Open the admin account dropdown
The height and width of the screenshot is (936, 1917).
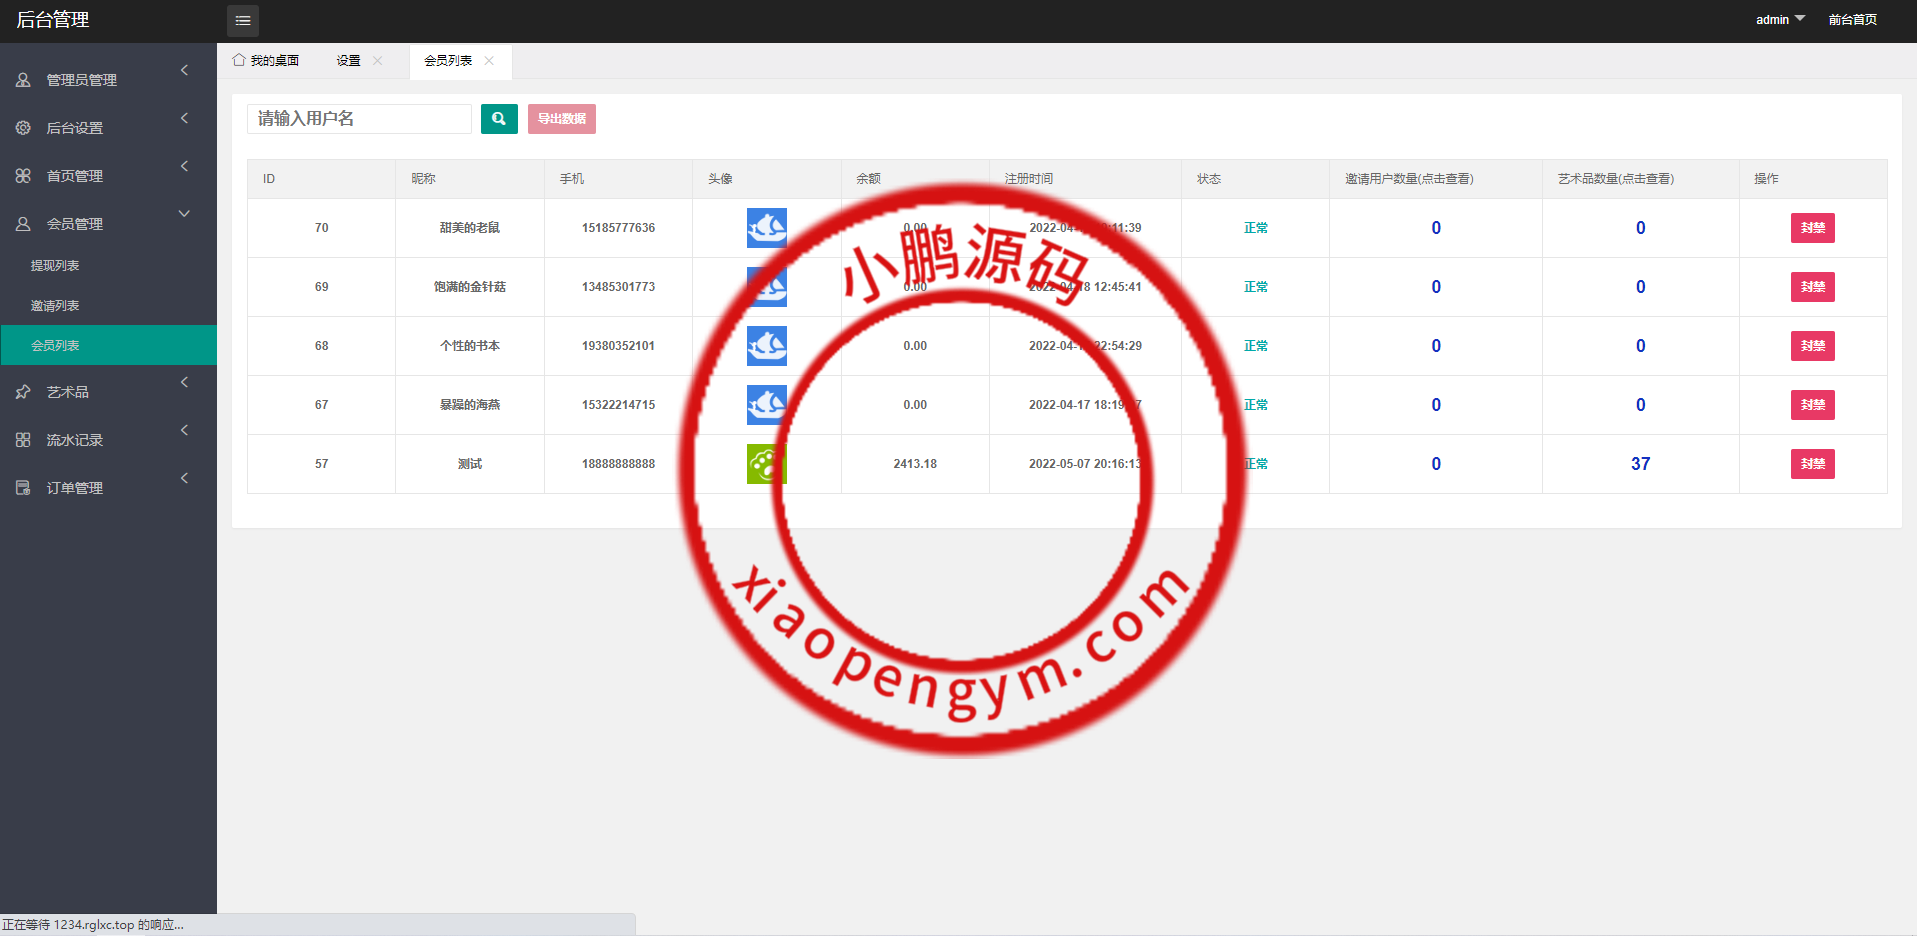click(x=1780, y=20)
